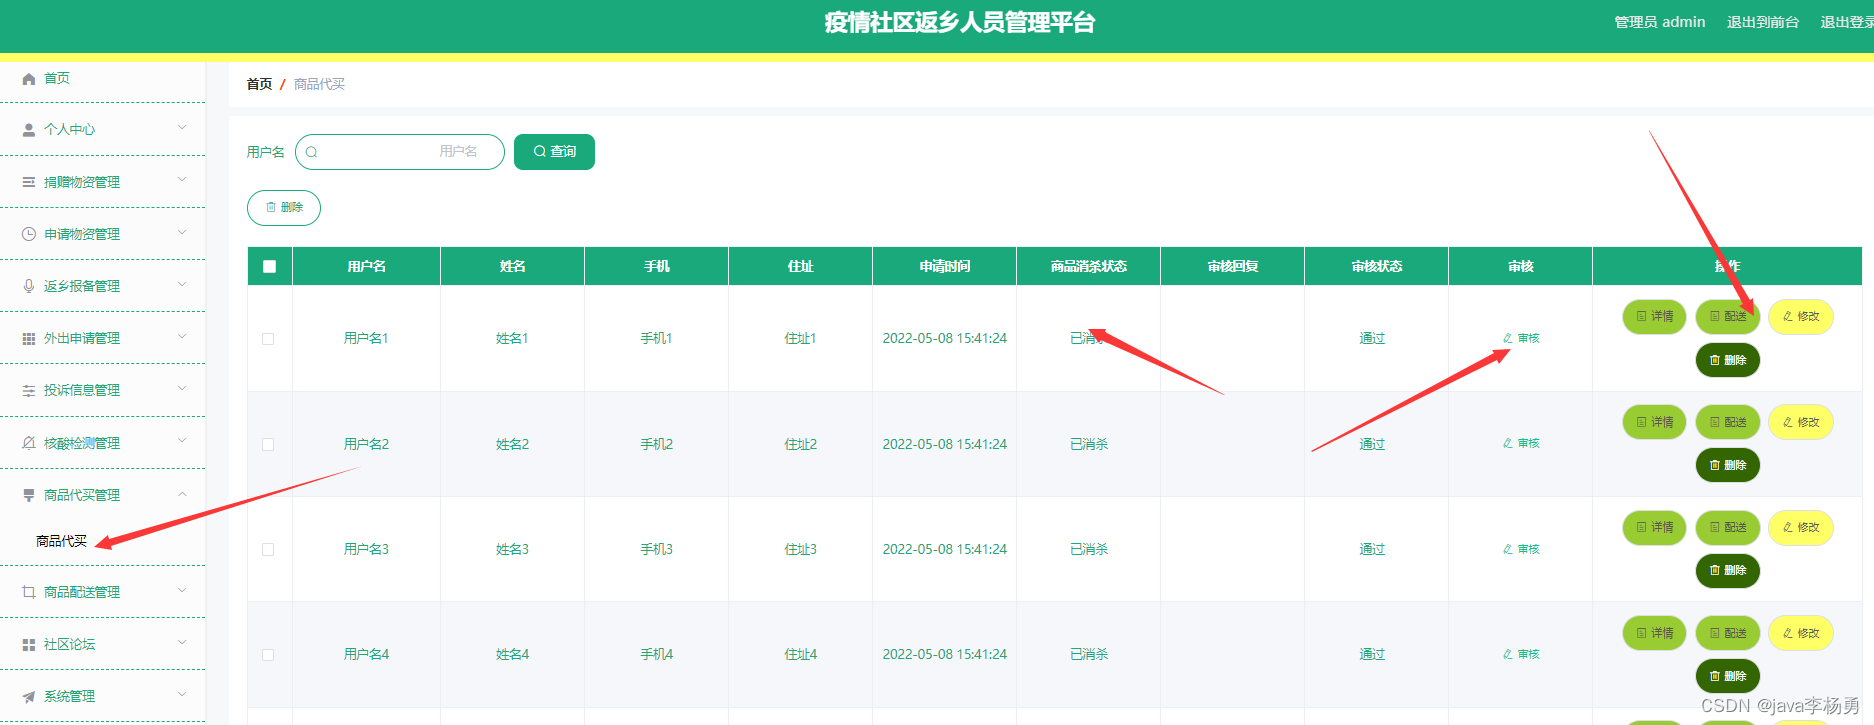Click the 查询 search button

click(x=554, y=152)
